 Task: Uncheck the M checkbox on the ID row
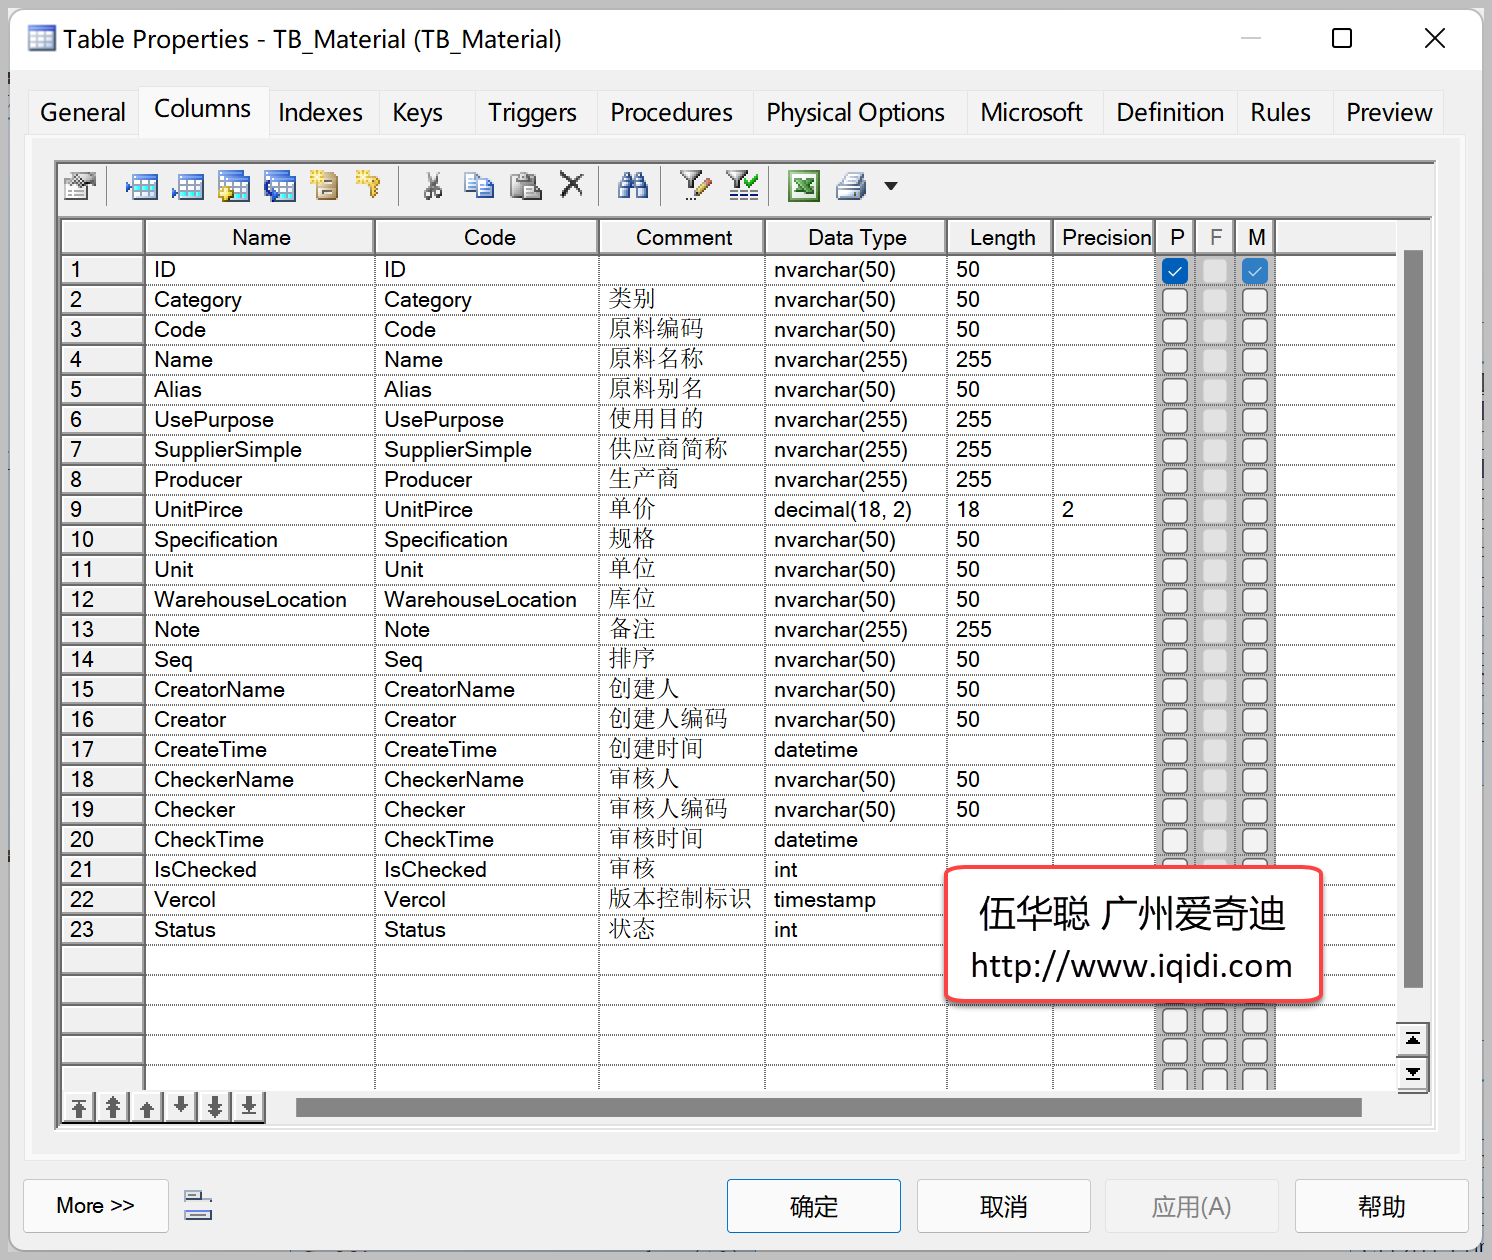pyautogui.click(x=1255, y=270)
